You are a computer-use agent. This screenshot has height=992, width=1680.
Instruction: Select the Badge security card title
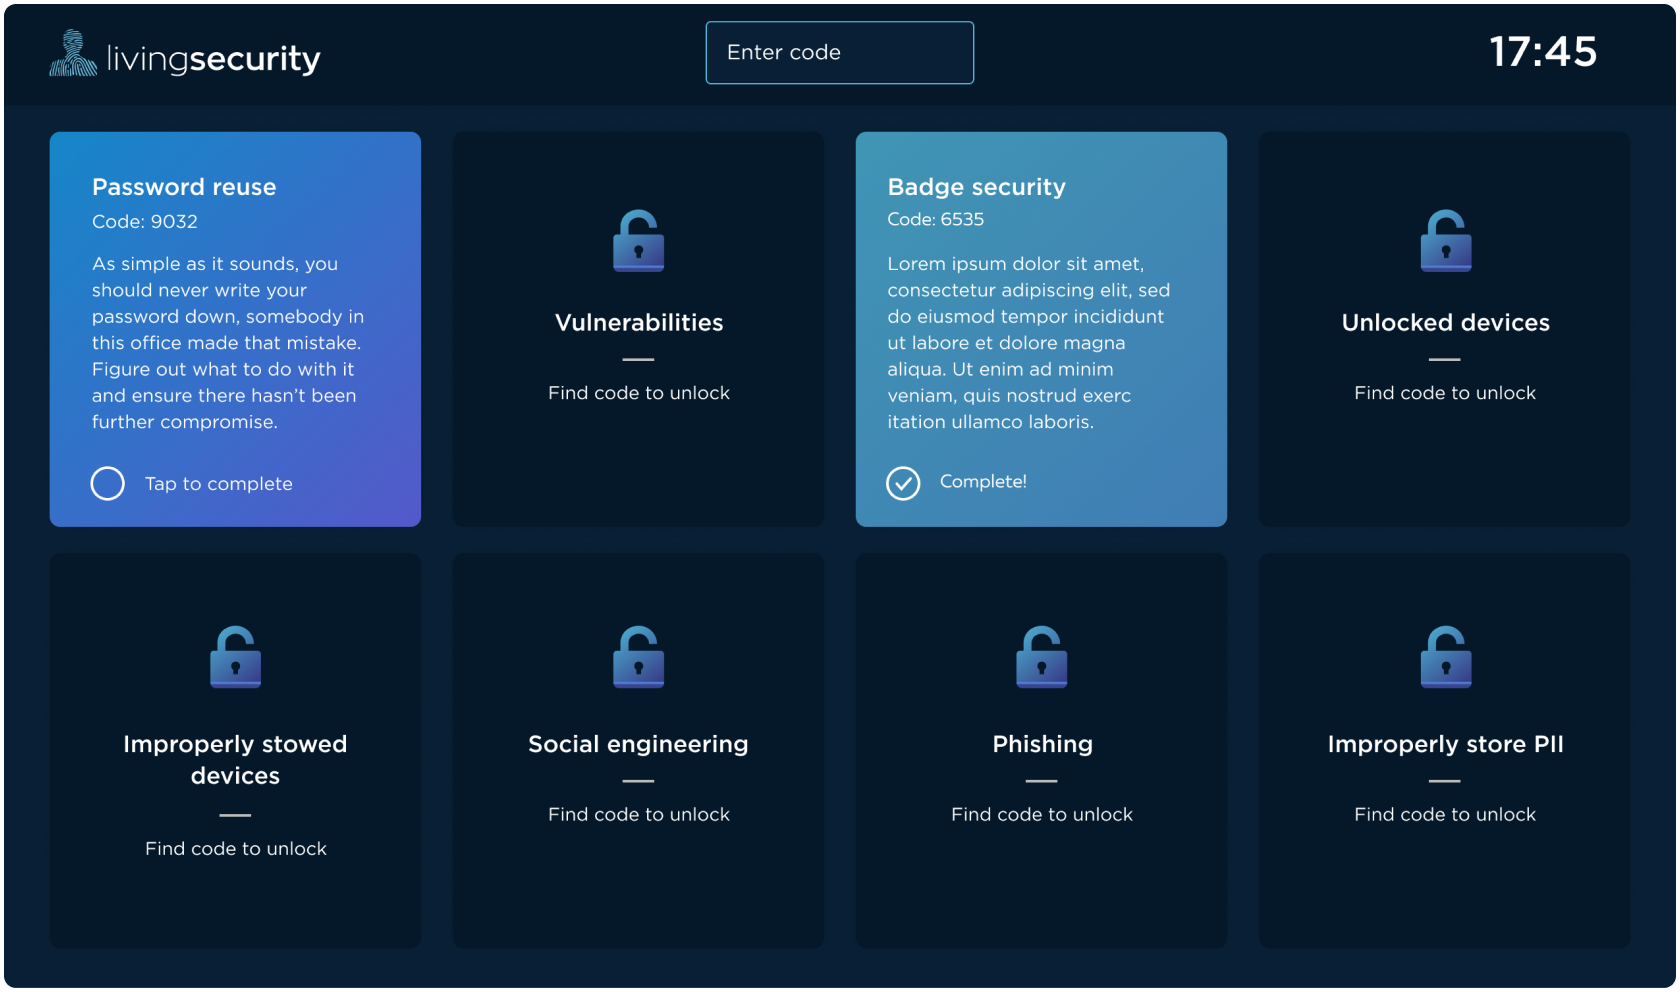[x=977, y=187]
